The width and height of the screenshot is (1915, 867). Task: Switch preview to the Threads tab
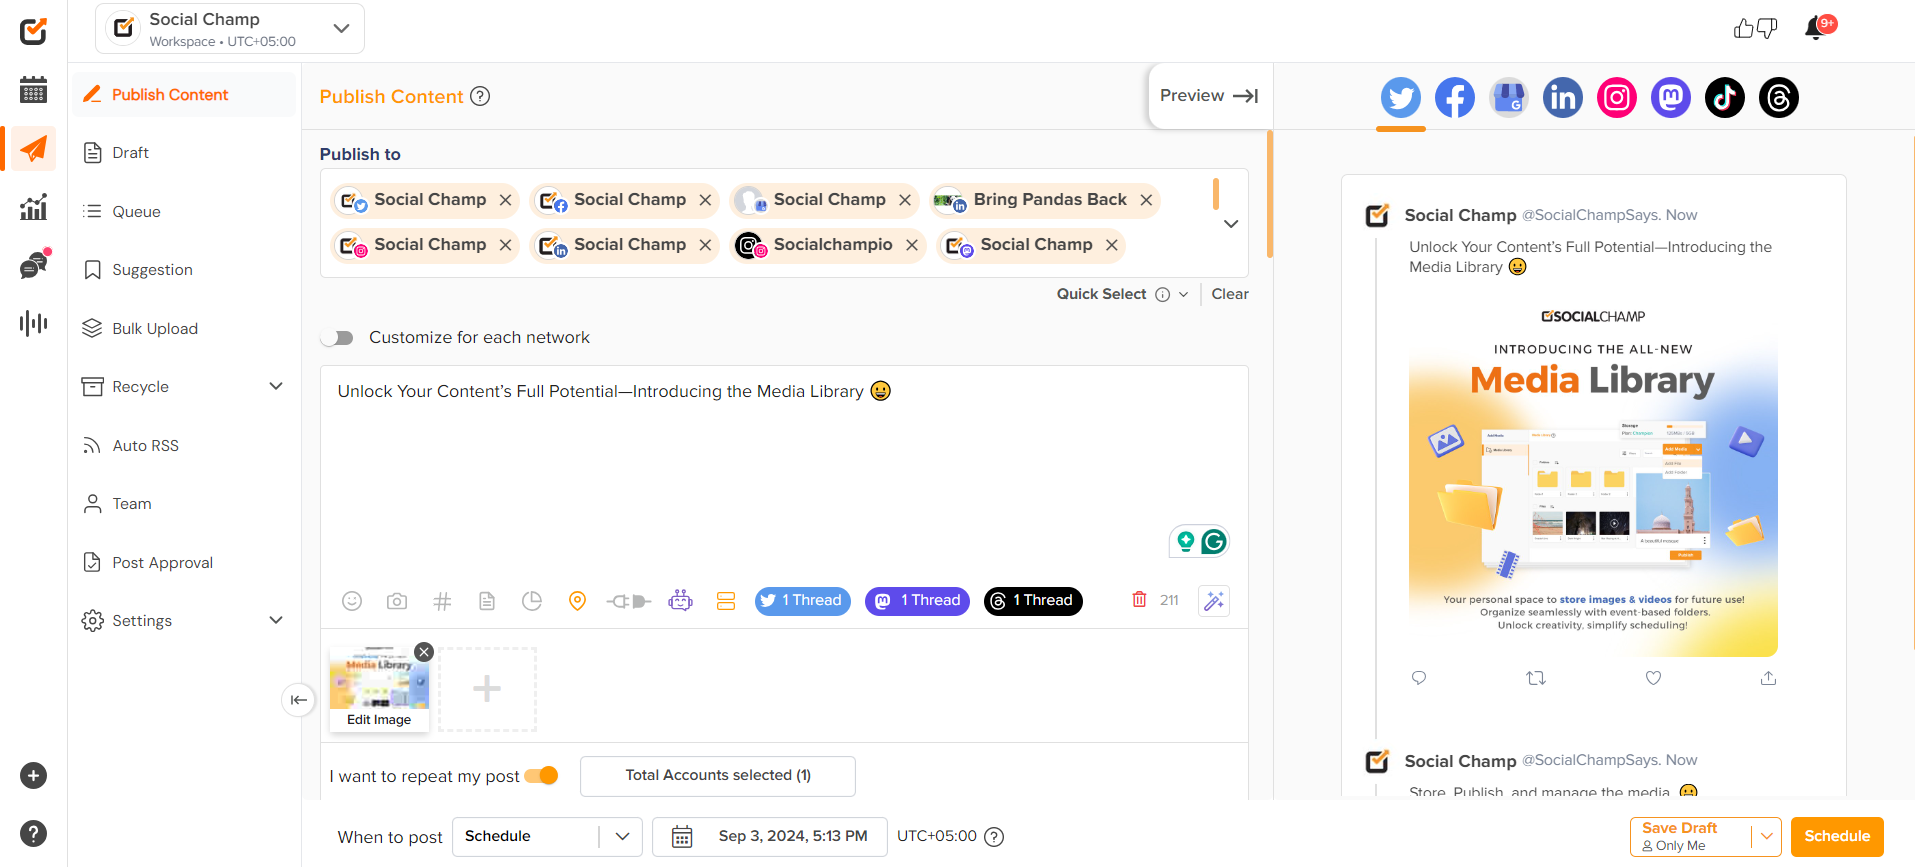(1779, 97)
